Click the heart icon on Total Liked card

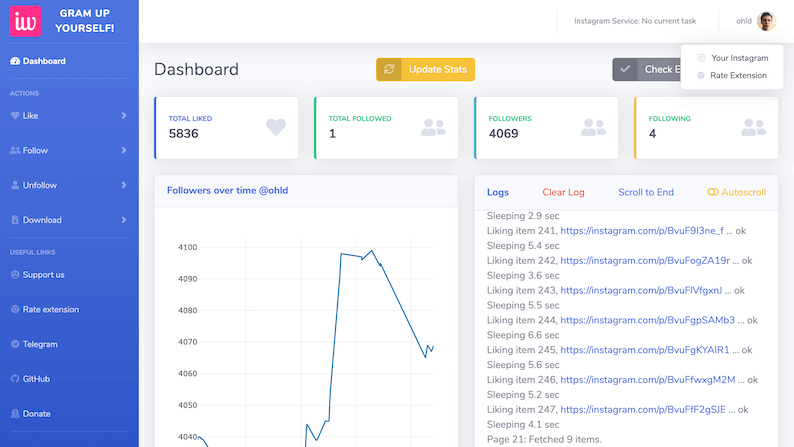pos(276,127)
